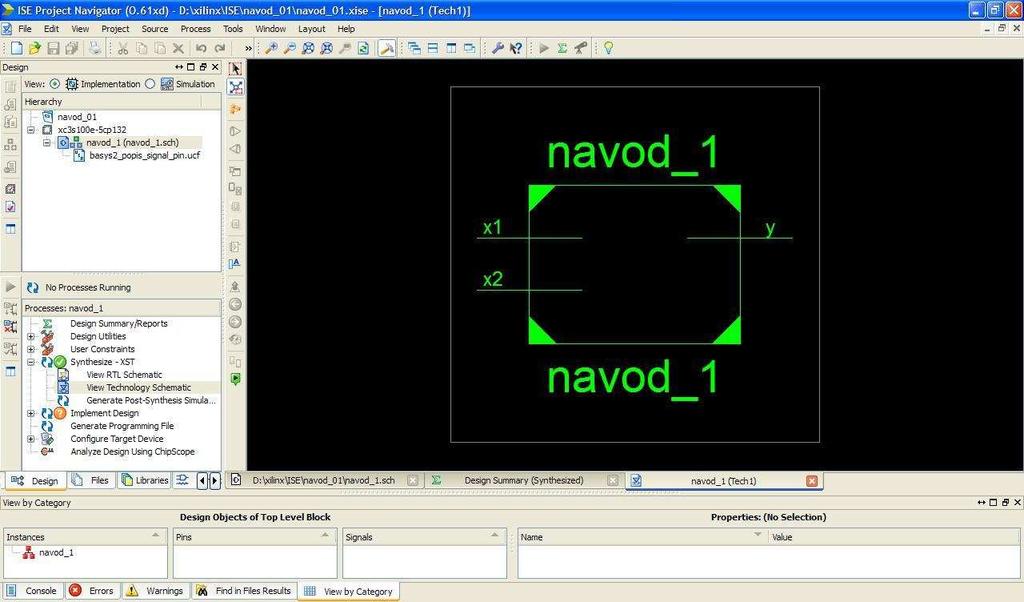Select Generate Programming File process
The width and height of the screenshot is (1024, 602).
(x=122, y=426)
